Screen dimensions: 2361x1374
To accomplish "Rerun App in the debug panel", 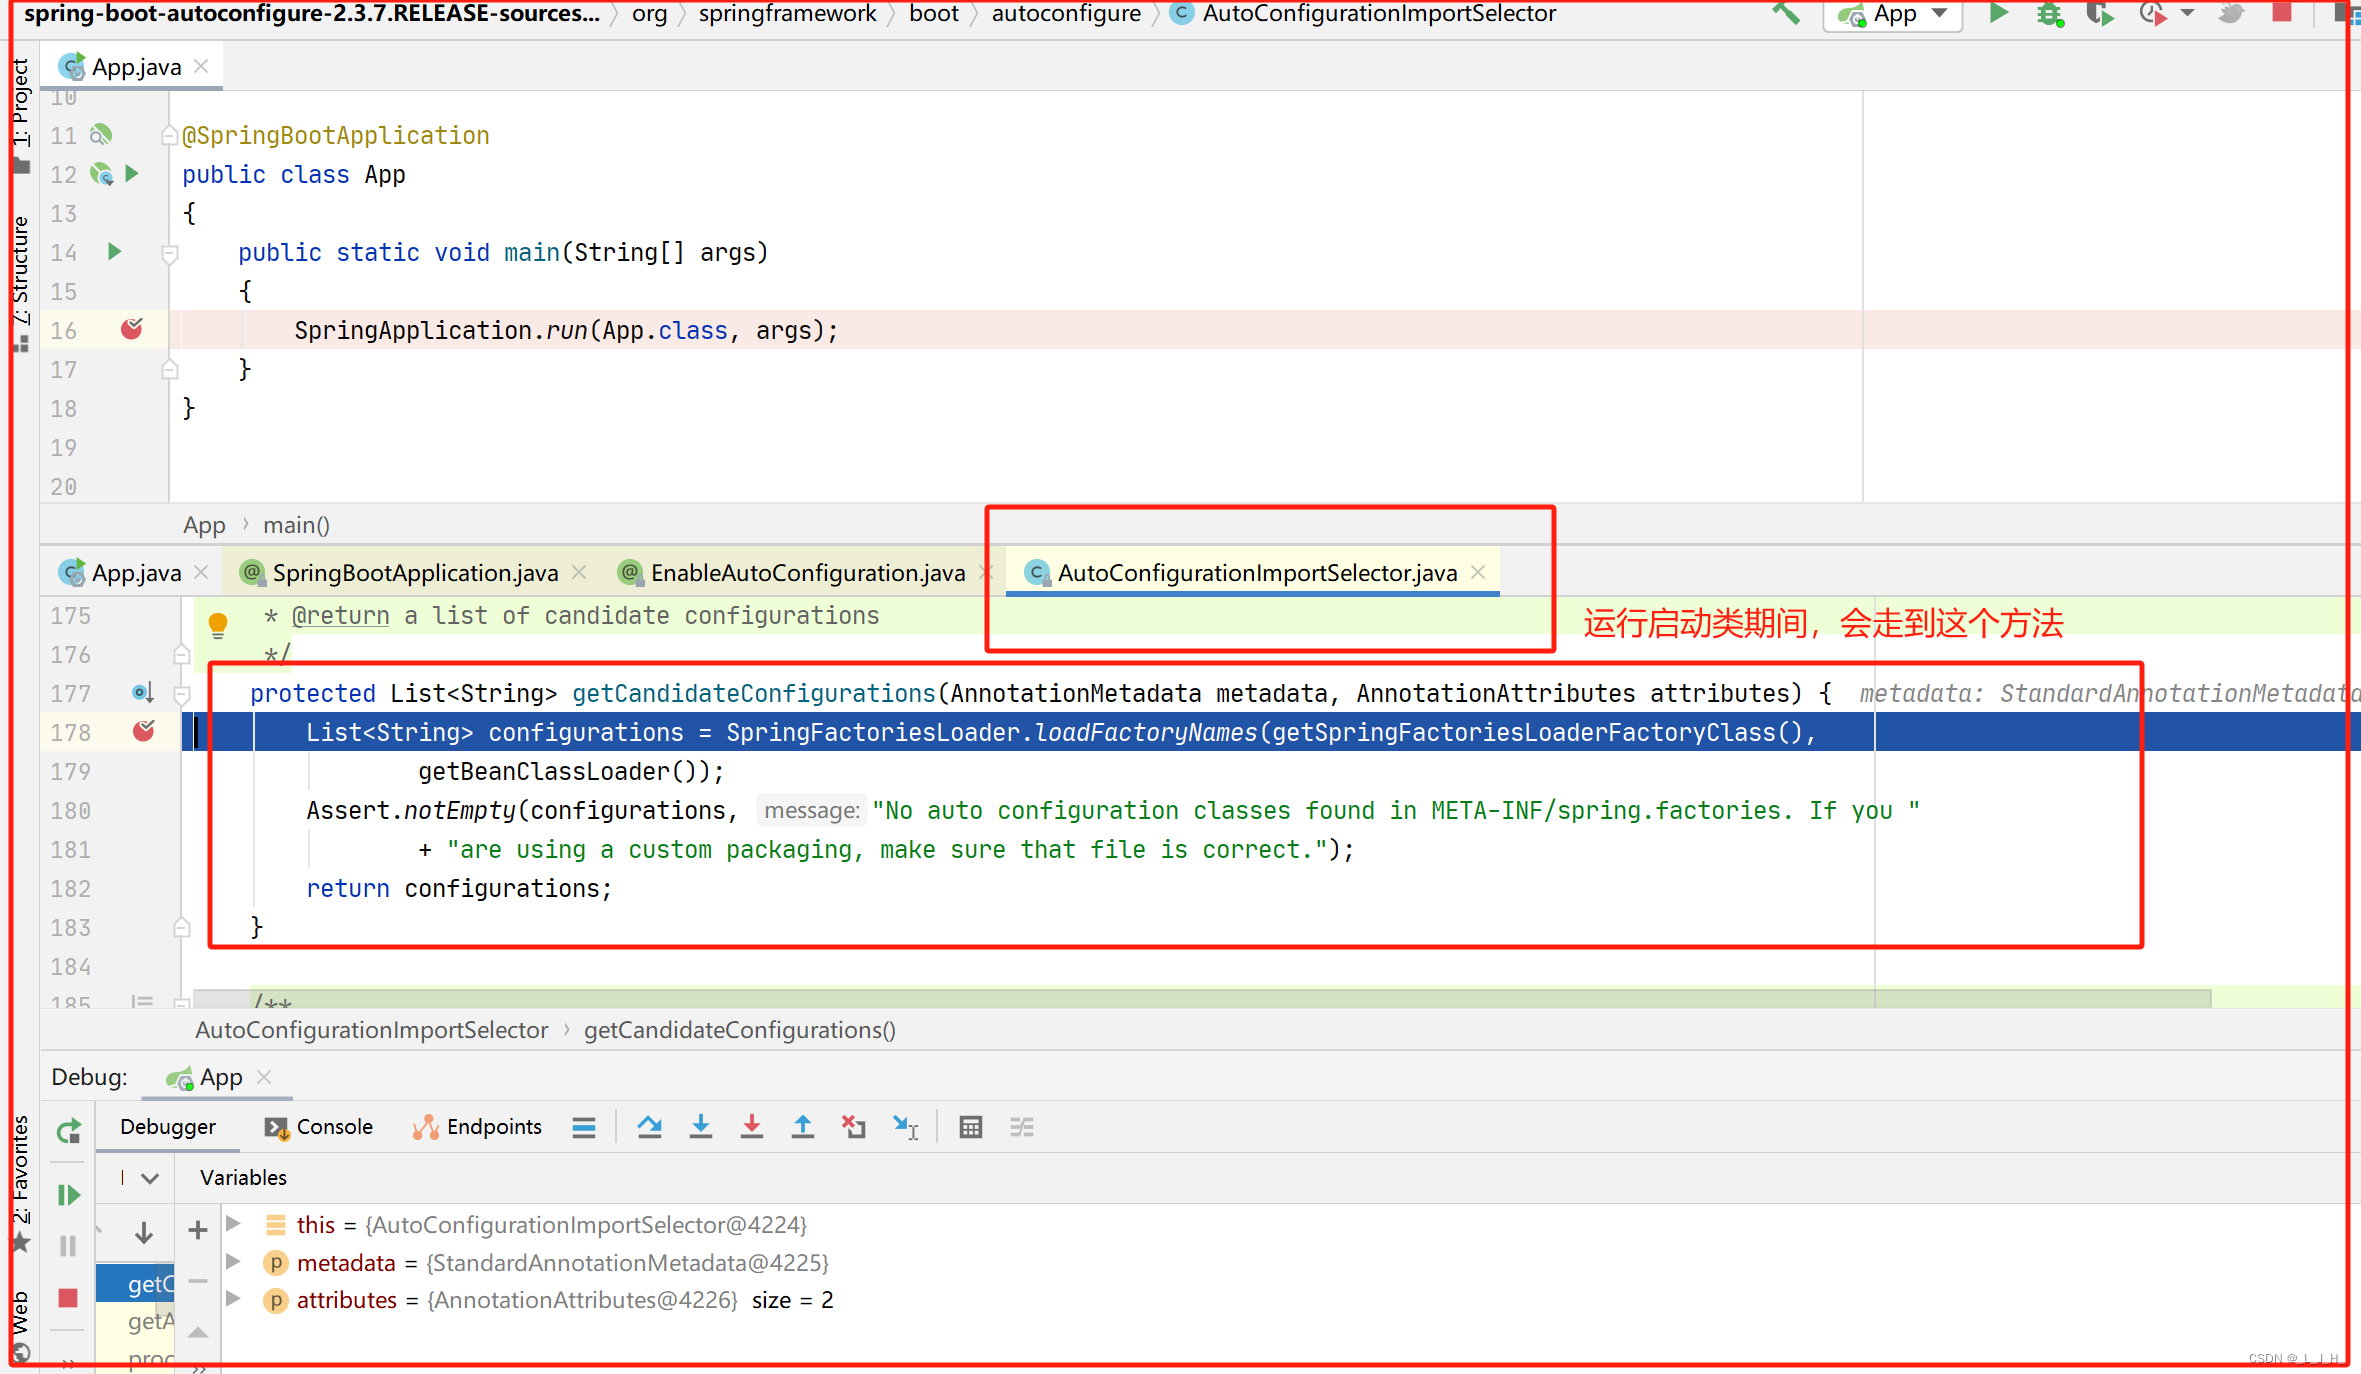I will pyautogui.click(x=68, y=1131).
